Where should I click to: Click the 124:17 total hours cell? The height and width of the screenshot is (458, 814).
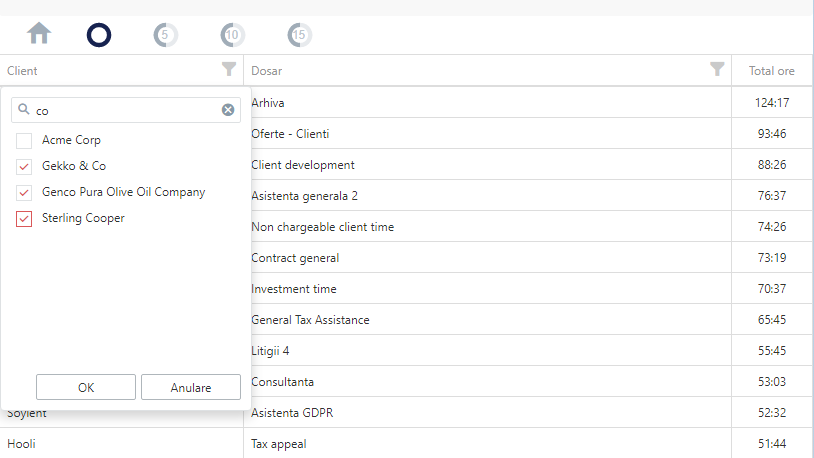(x=772, y=102)
